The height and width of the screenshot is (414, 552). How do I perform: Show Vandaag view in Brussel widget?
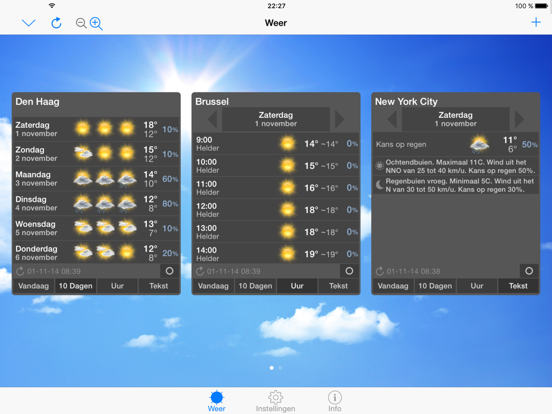pyautogui.click(x=213, y=286)
